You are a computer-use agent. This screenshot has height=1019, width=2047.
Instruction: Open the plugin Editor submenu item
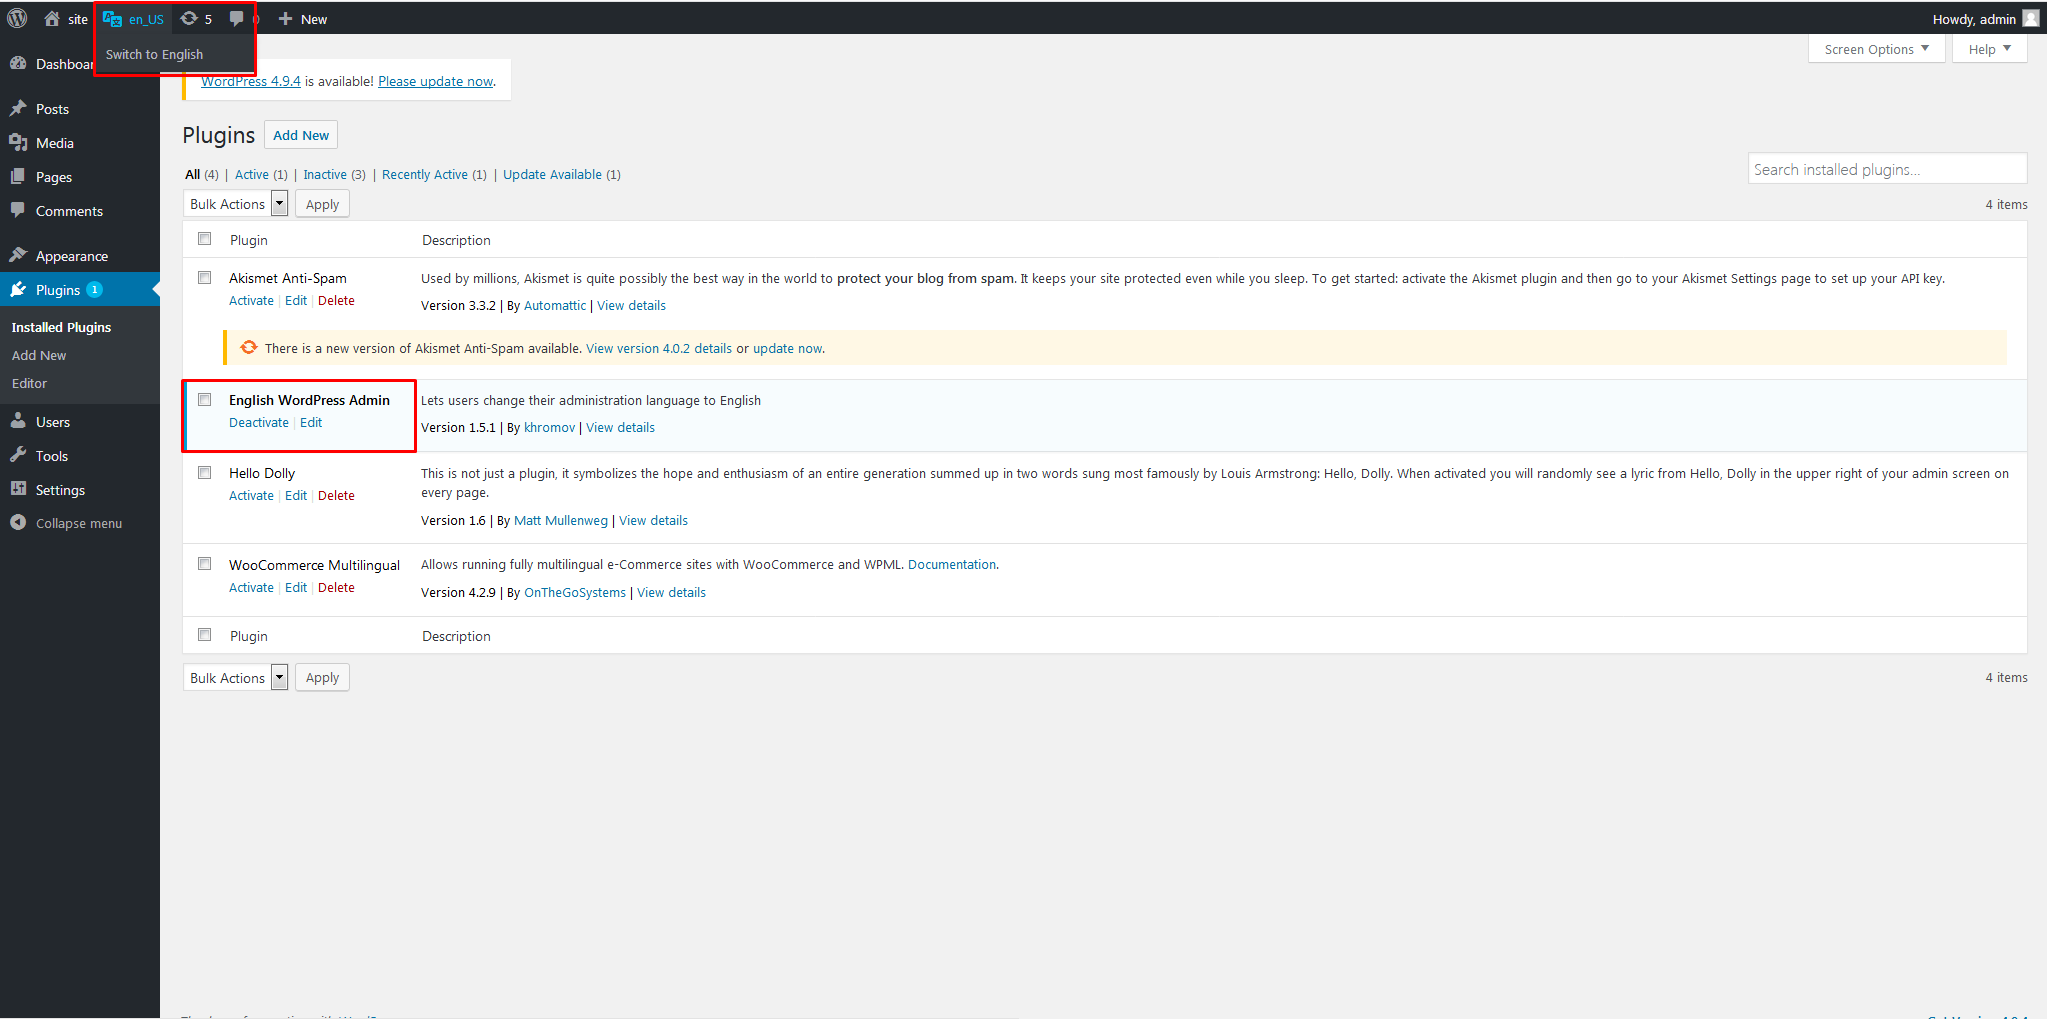29,383
